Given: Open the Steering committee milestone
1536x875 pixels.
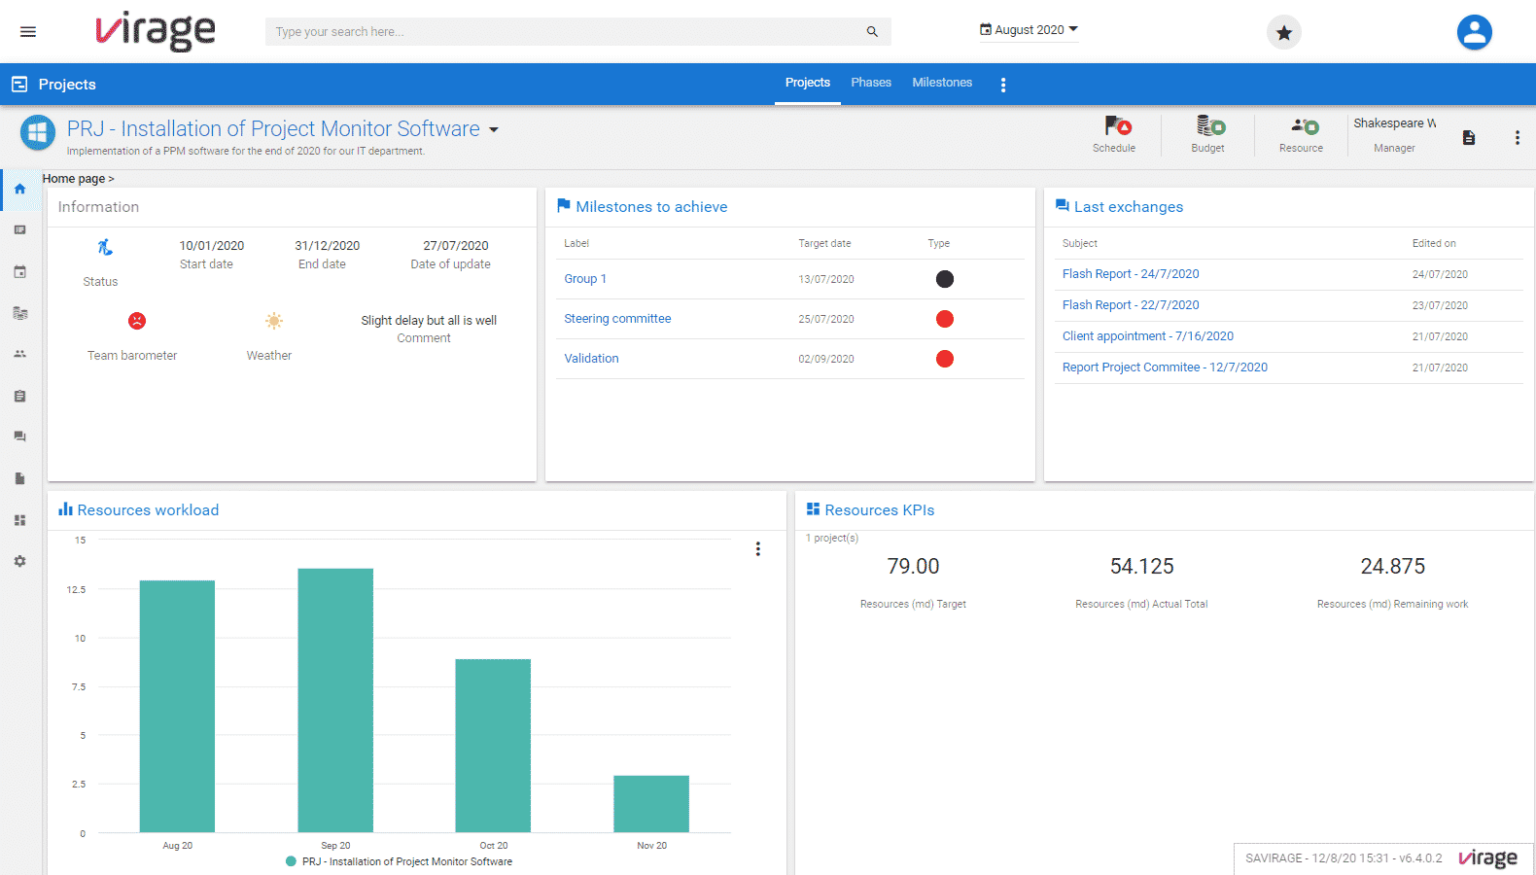Looking at the screenshot, I should pos(617,318).
